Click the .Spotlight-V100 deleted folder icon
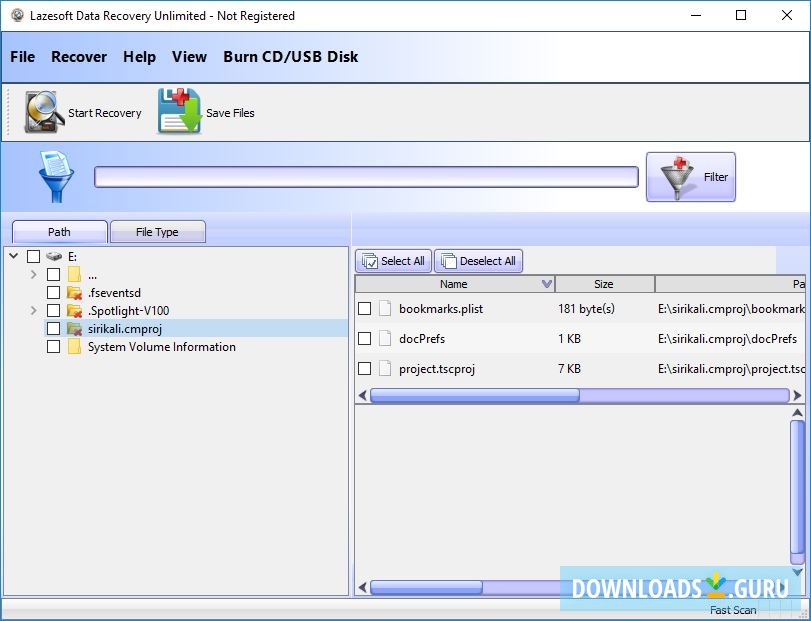The height and width of the screenshot is (621, 811). [74, 311]
